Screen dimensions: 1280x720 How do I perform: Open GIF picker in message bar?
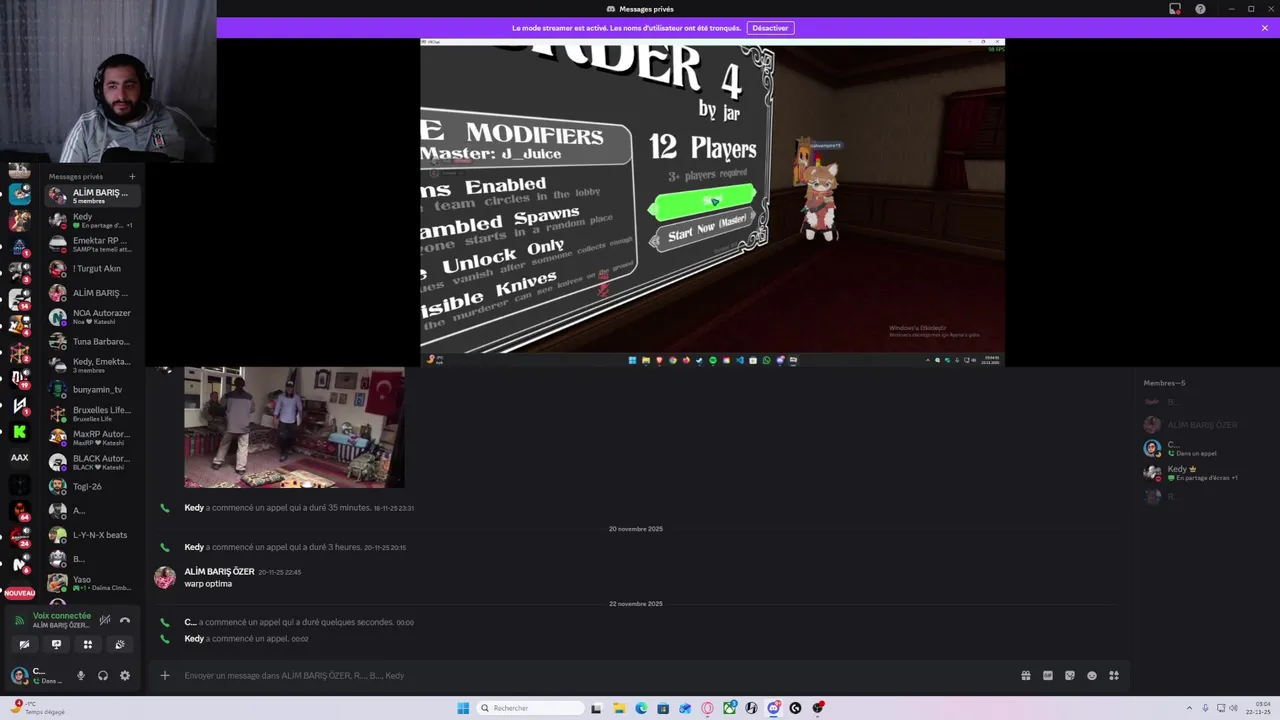[1048, 676]
